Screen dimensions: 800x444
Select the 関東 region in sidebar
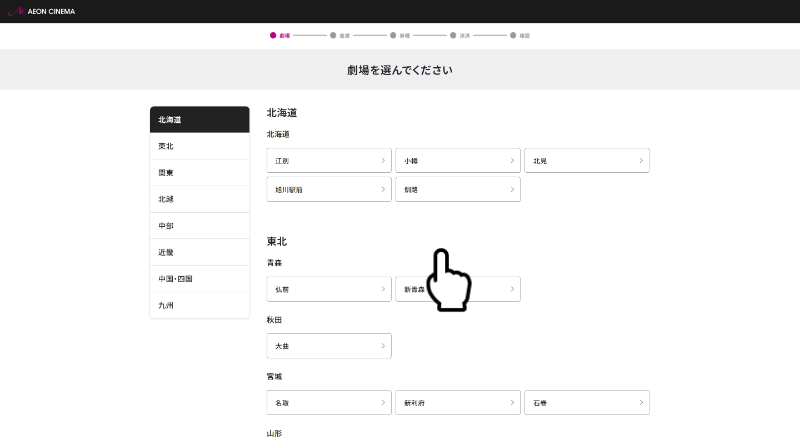pos(199,172)
